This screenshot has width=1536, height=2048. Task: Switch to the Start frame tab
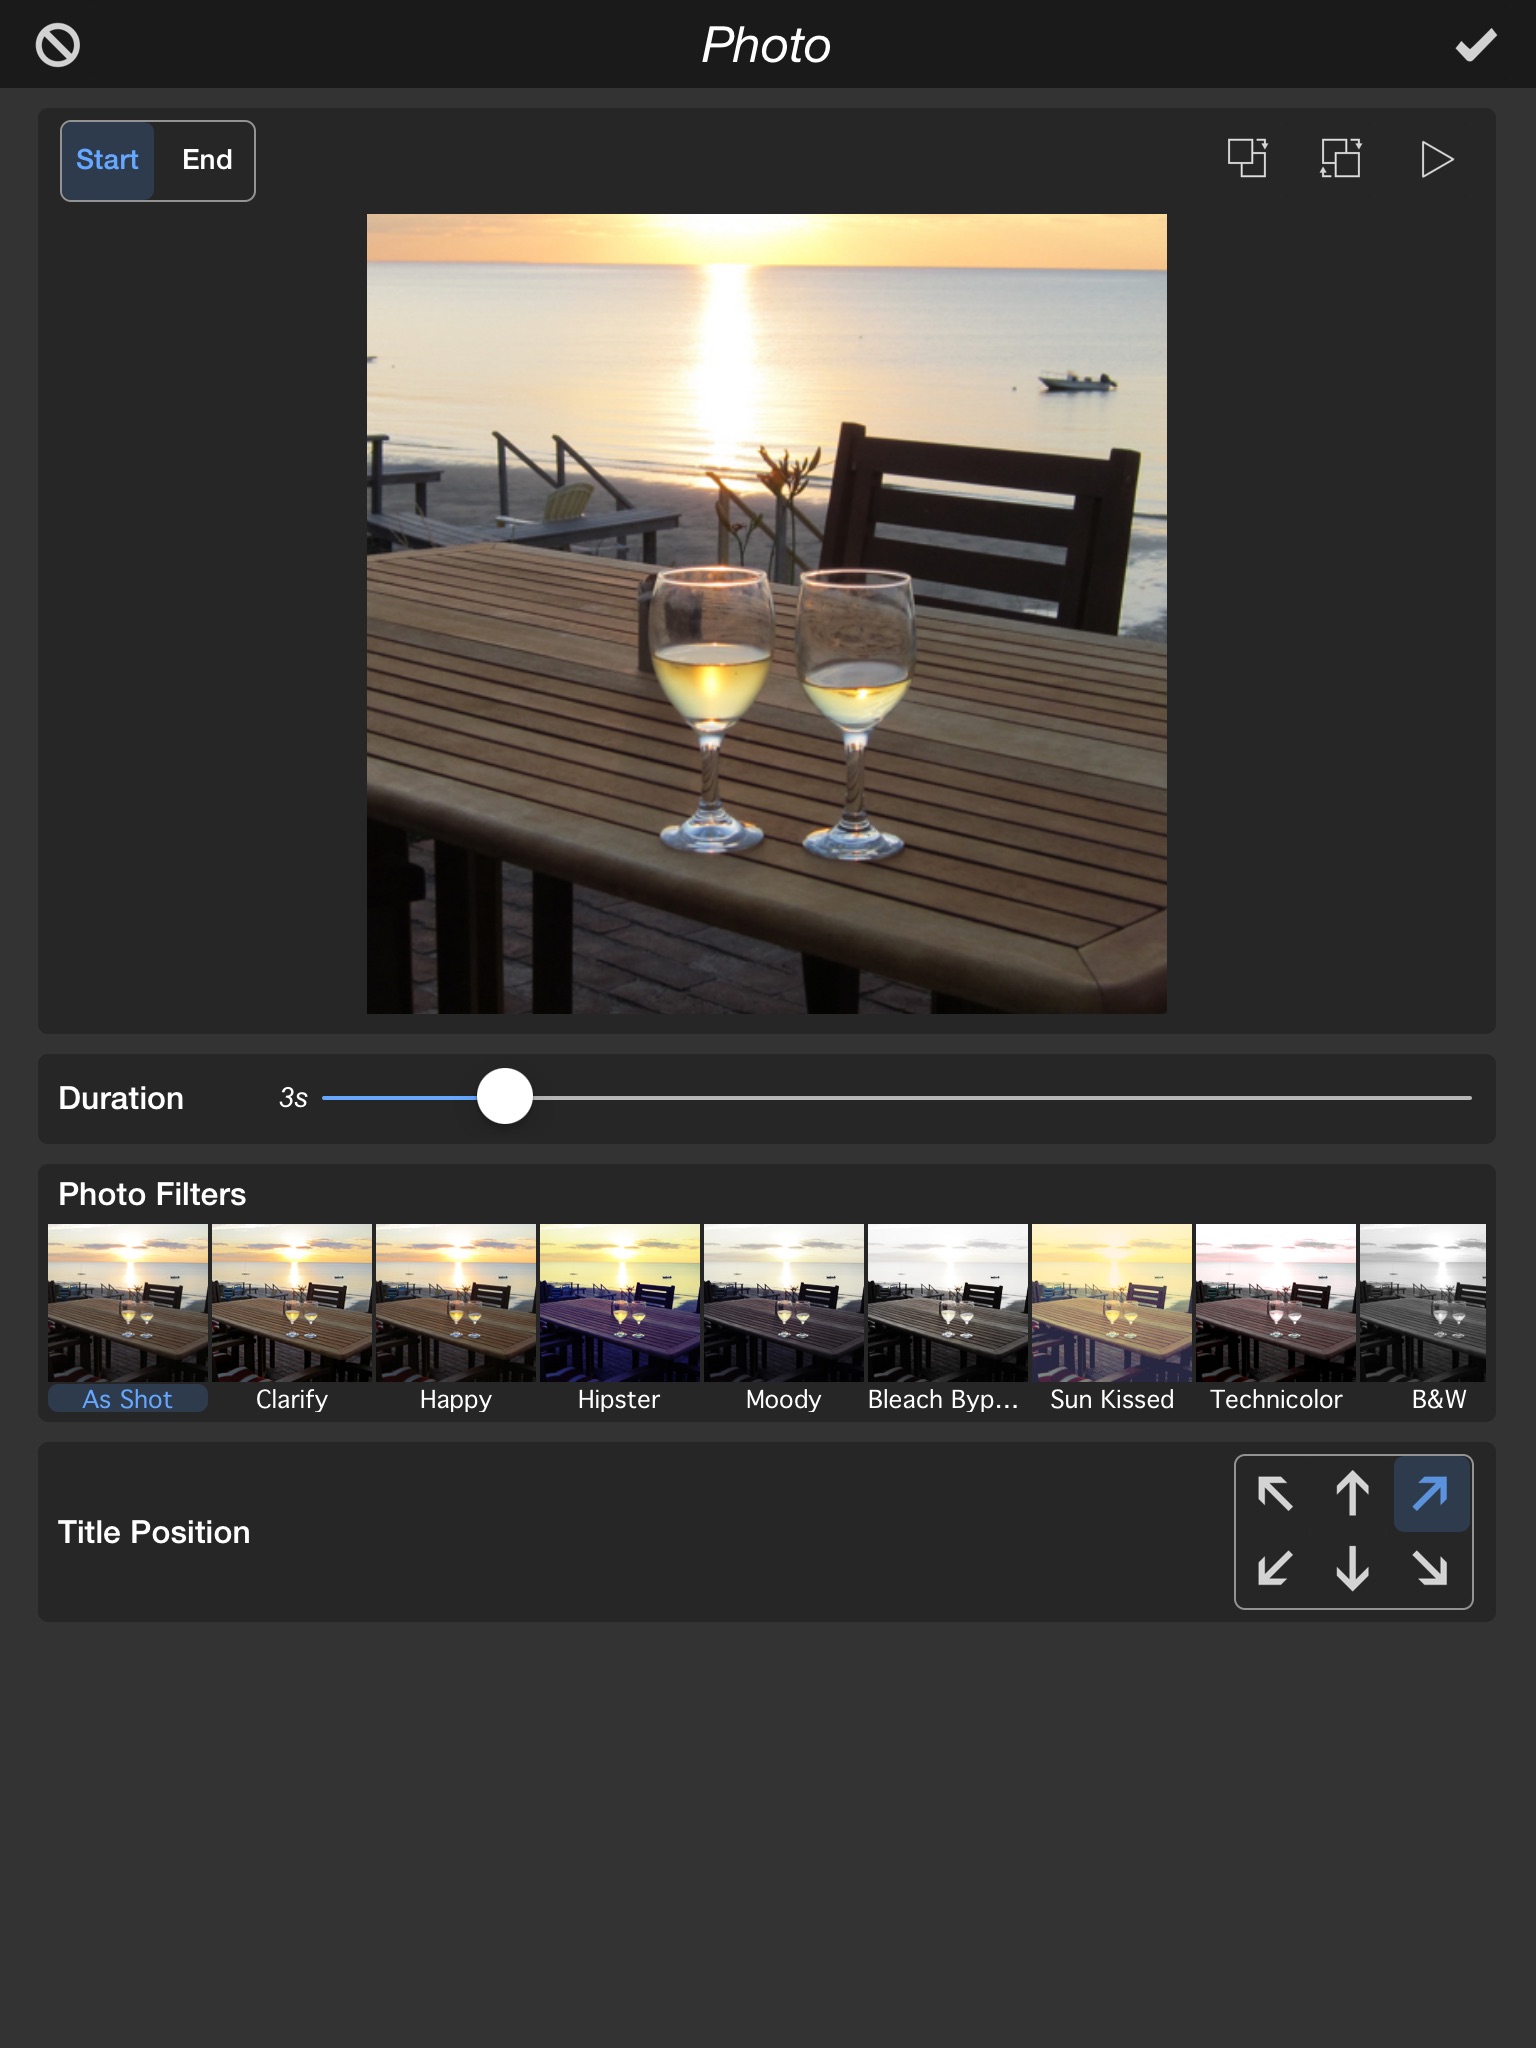[x=108, y=160]
